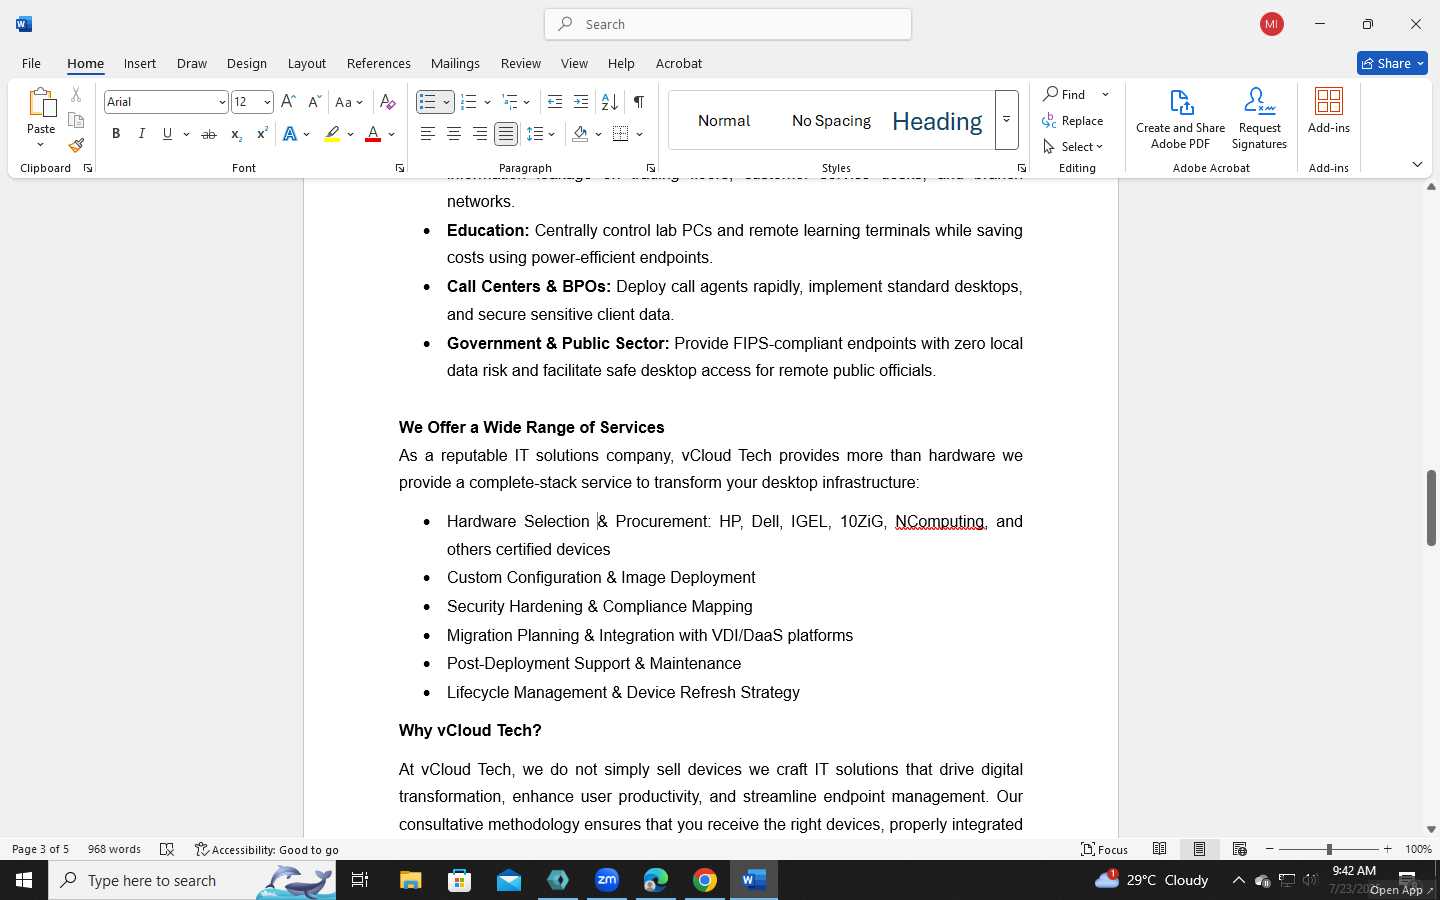Open Focus mode in status bar
Screen dimensions: 1440x900
point(1105,849)
